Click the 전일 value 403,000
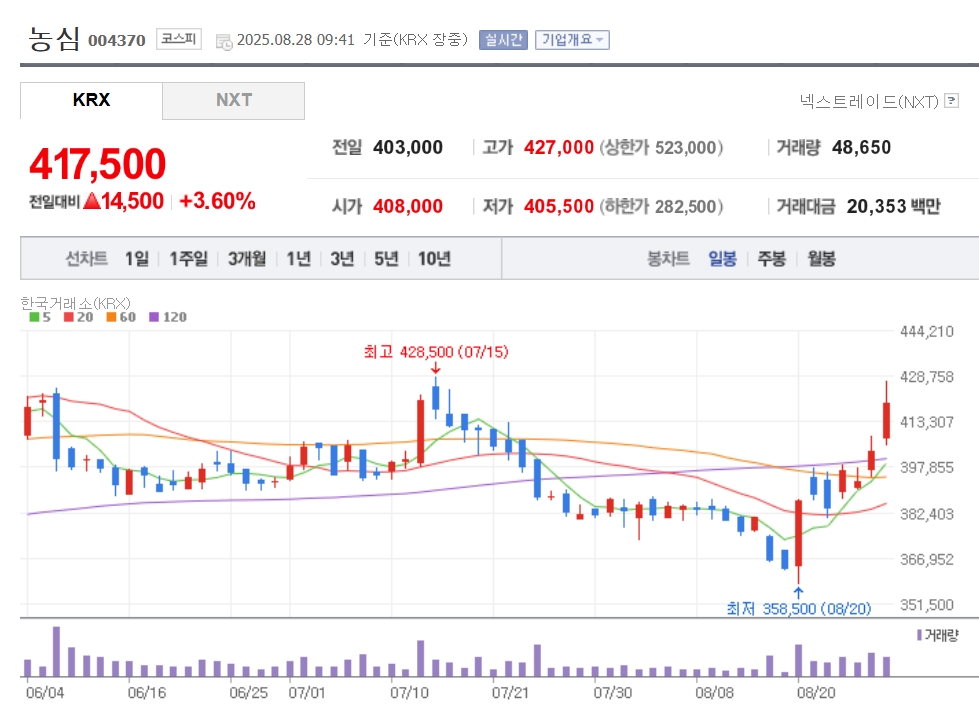Viewport: 979px width, 715px height. (x=408, y=147)
